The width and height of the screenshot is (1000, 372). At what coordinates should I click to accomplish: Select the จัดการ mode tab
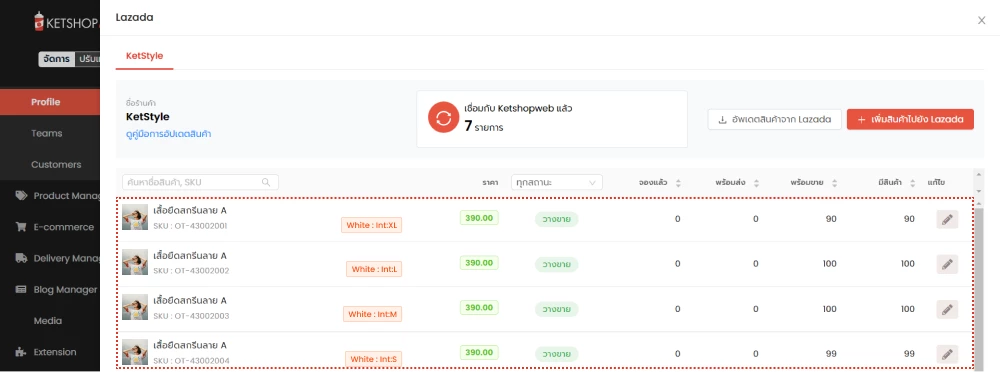point(56,59)
